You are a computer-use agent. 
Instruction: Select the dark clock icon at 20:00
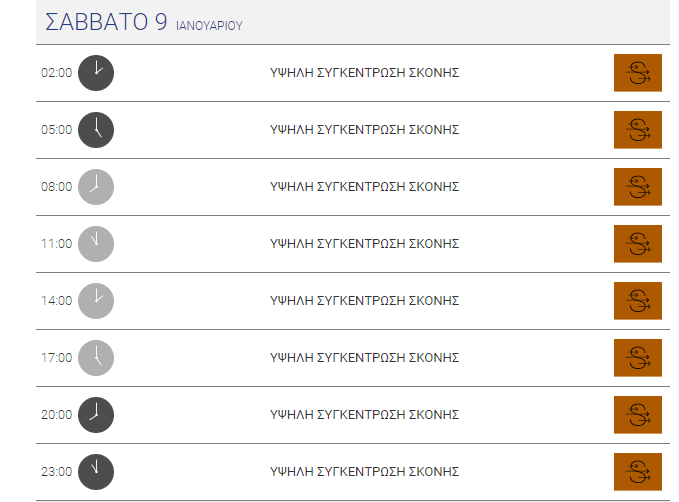96,415
